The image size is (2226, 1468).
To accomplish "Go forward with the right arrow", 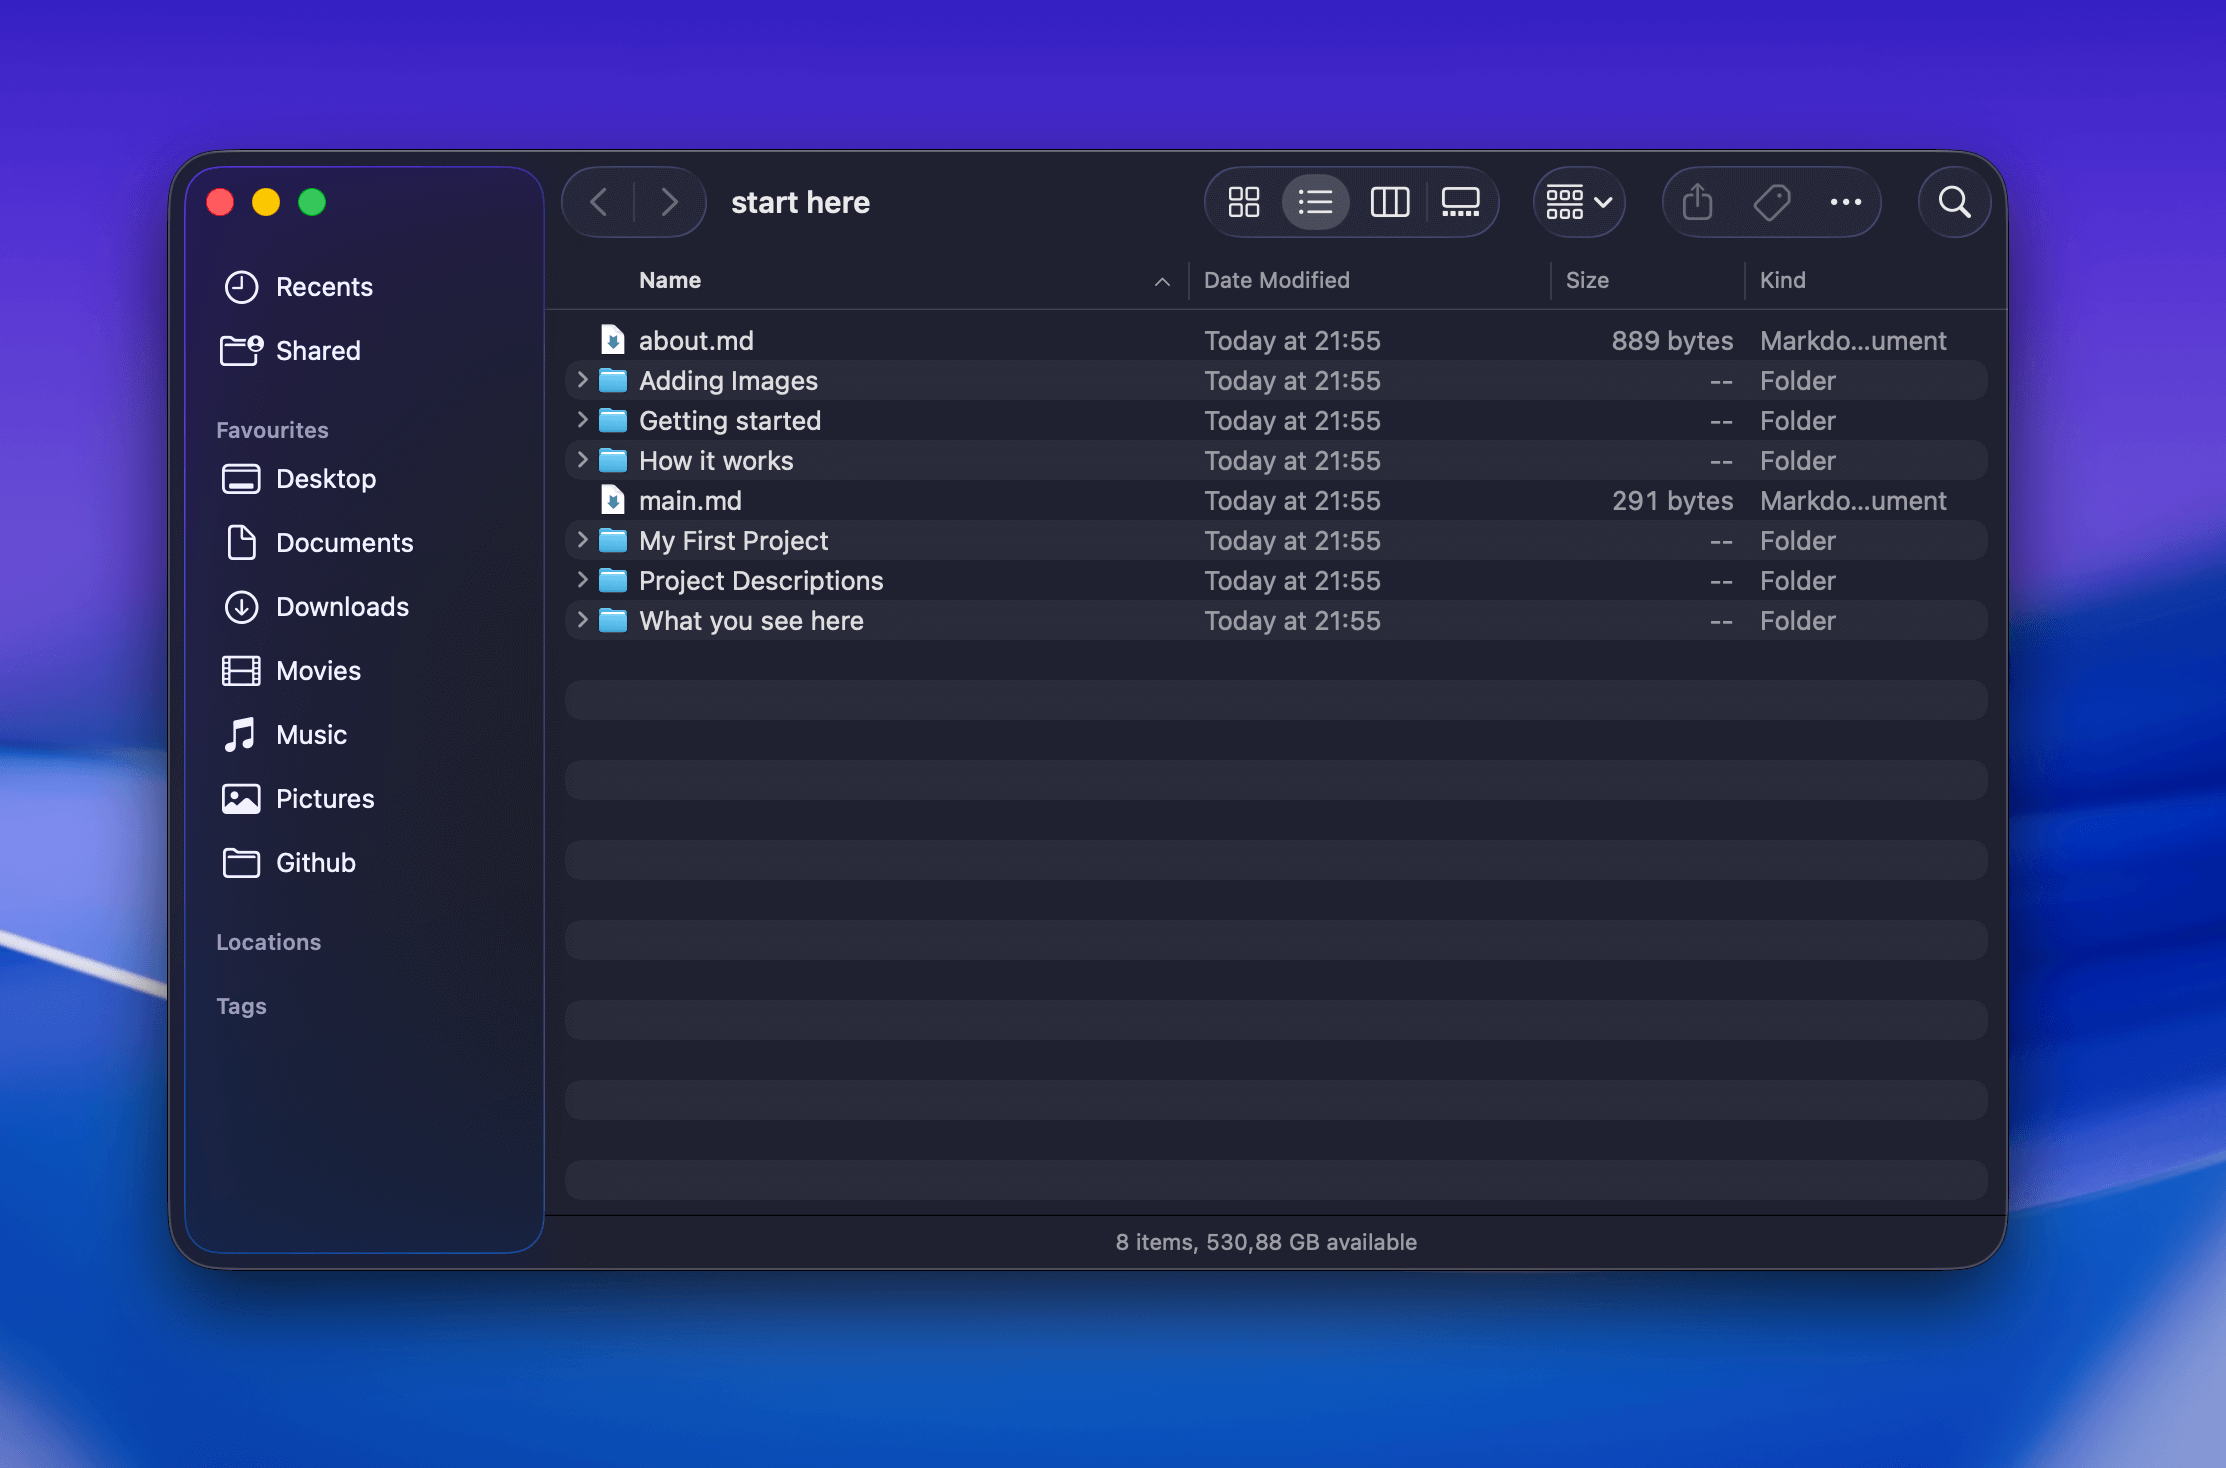I will pyautogui.click(x=669, y=202).
